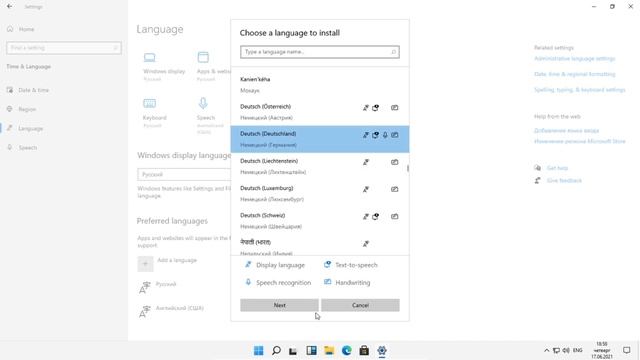The height and width of the screenshot is (360, 640).
Task: Open Widgets from the taskbar
Action: (x=311, y=351)
